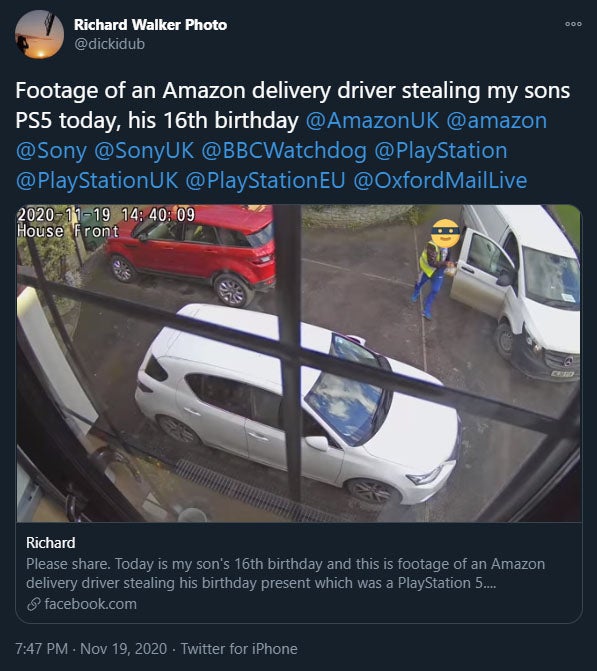Open the 7:47 PM Nov 19, 2020 timestamp
Screen dimensions: 597x671
(91, 649)
